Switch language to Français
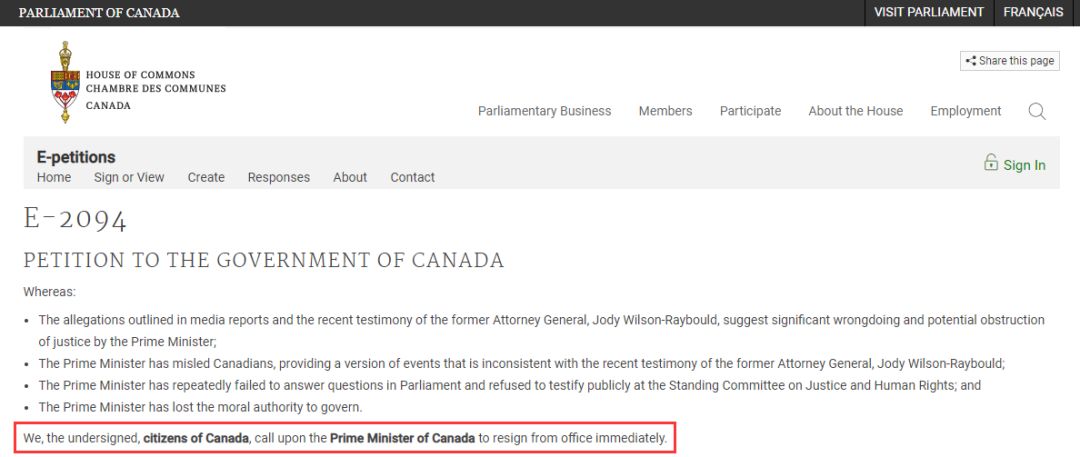1080x457 pixels. [1033, 12]
